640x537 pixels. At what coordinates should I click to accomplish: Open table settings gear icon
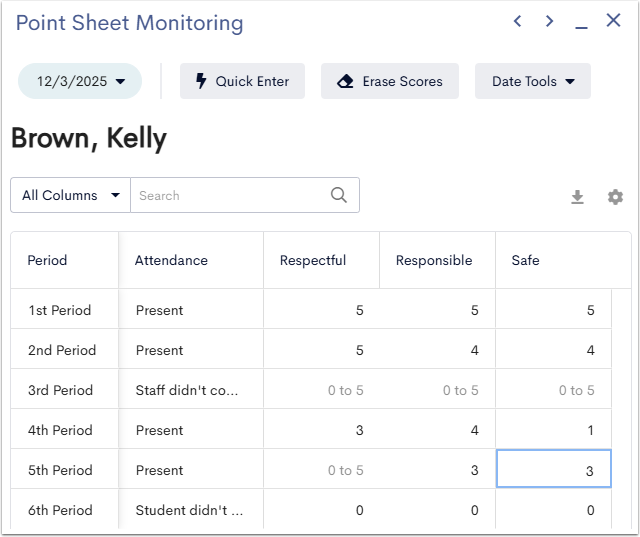[615, 197]
